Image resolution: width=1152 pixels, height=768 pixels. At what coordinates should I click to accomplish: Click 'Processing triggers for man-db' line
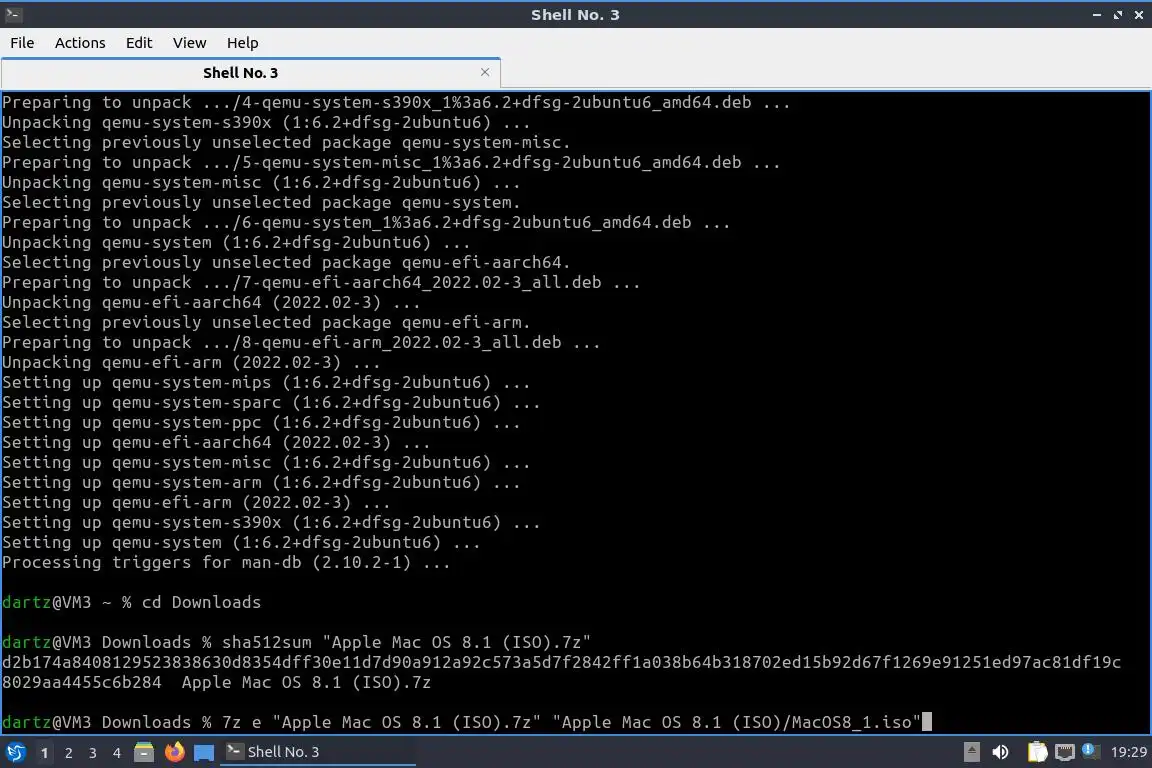click(226, 562)
